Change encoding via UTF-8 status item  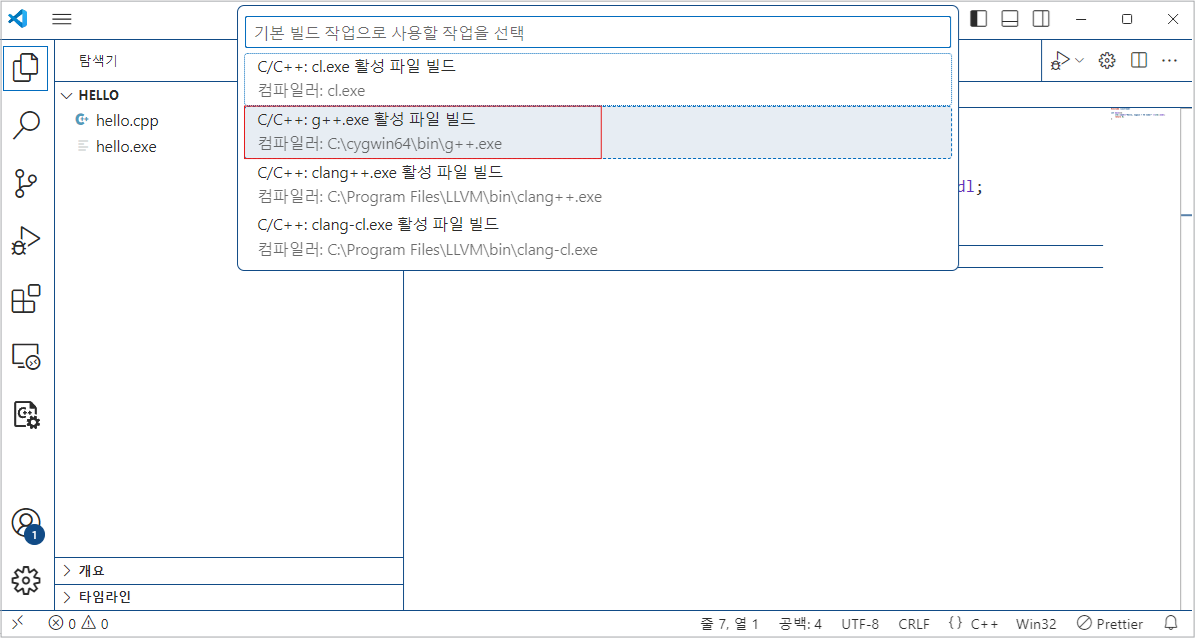(860, 624)
